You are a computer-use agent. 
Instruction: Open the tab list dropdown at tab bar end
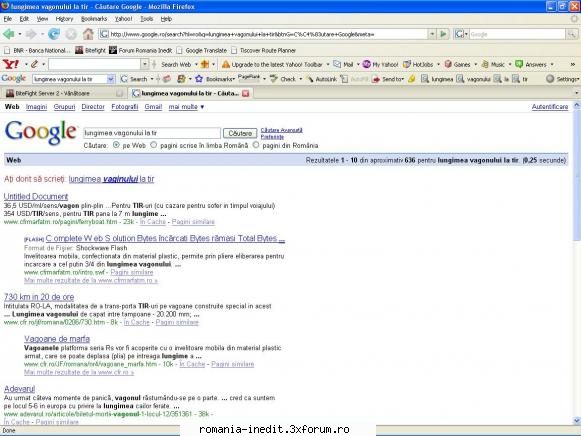point(576,93)
